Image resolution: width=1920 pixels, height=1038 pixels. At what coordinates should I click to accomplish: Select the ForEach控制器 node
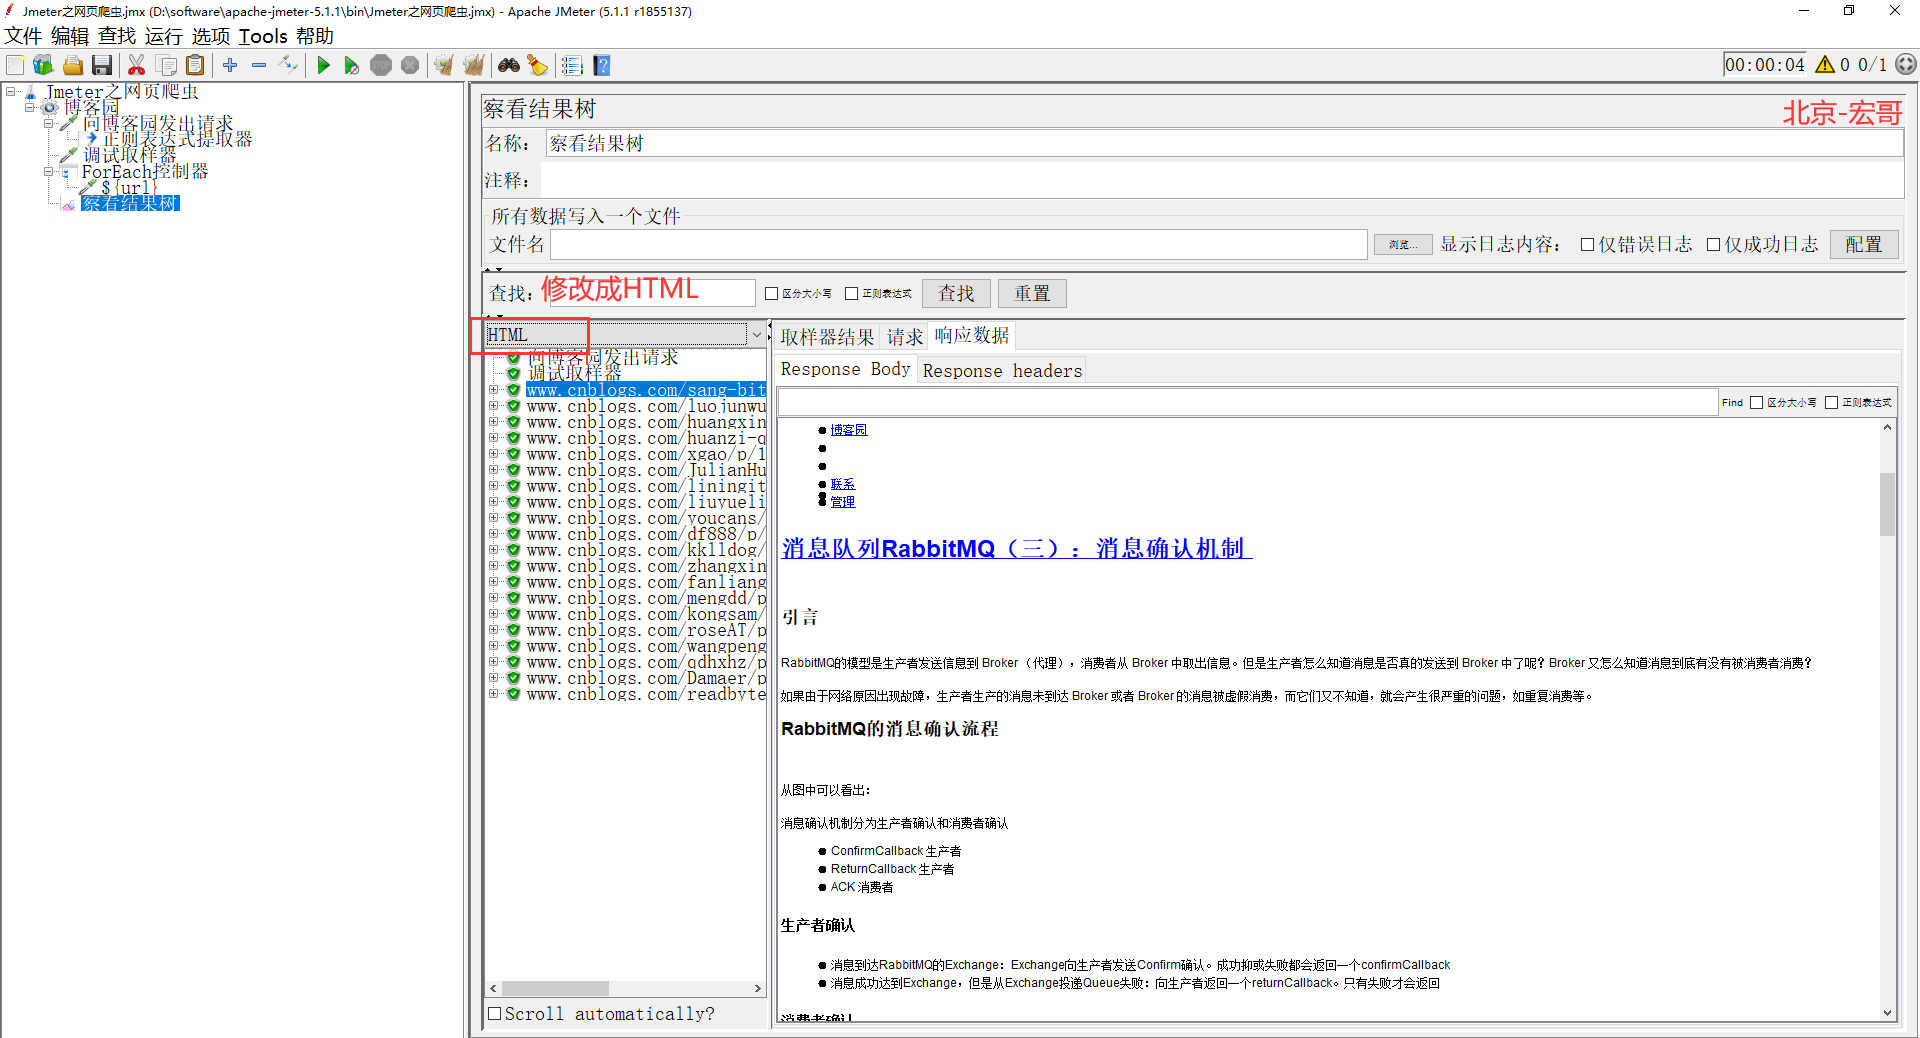click(x=145, y=171)
